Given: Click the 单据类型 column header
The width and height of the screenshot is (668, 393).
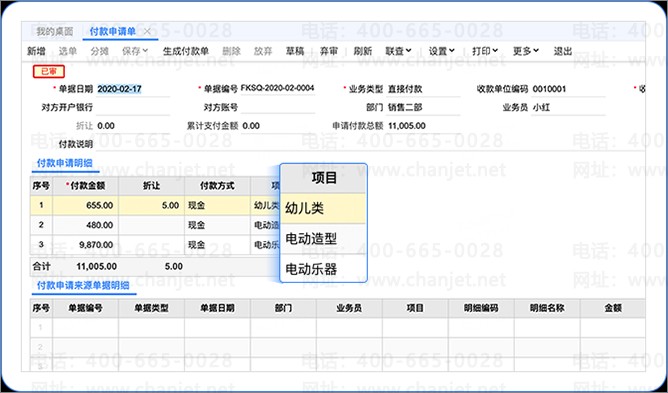Looking at the screenshot, I should tap(151, 308).
